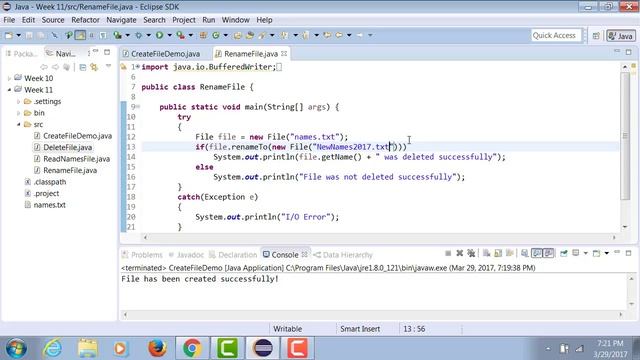The width and height of the screenshot is (640, 360).
Task: Click Smart Insert in status bar
Action: (360, 329)
